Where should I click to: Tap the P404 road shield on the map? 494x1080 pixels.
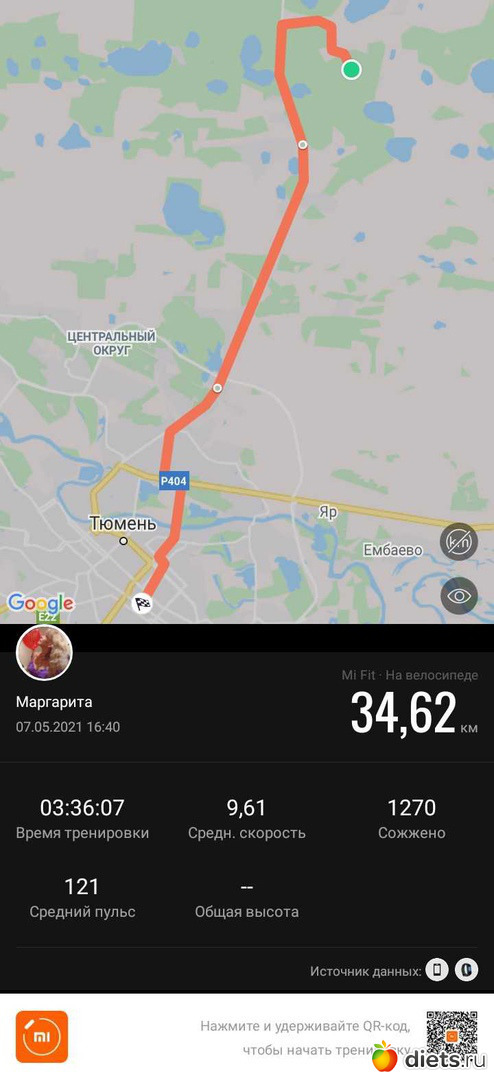pyautogui.click(x=174, y=482)
